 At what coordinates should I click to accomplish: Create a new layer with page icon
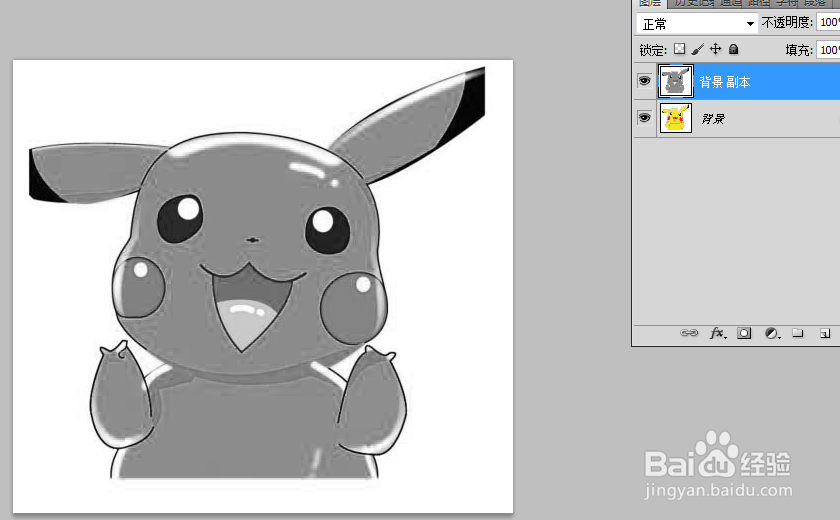click(825, 334)
